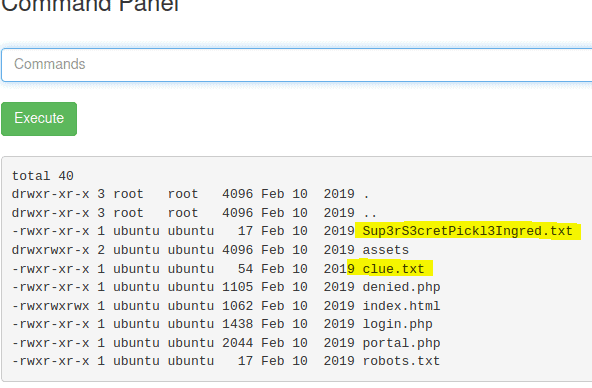The height and width of the screenshot is (388, 592).
Task: Click the drwxrwxr-x permissions of assets
Action: [51, 250]
